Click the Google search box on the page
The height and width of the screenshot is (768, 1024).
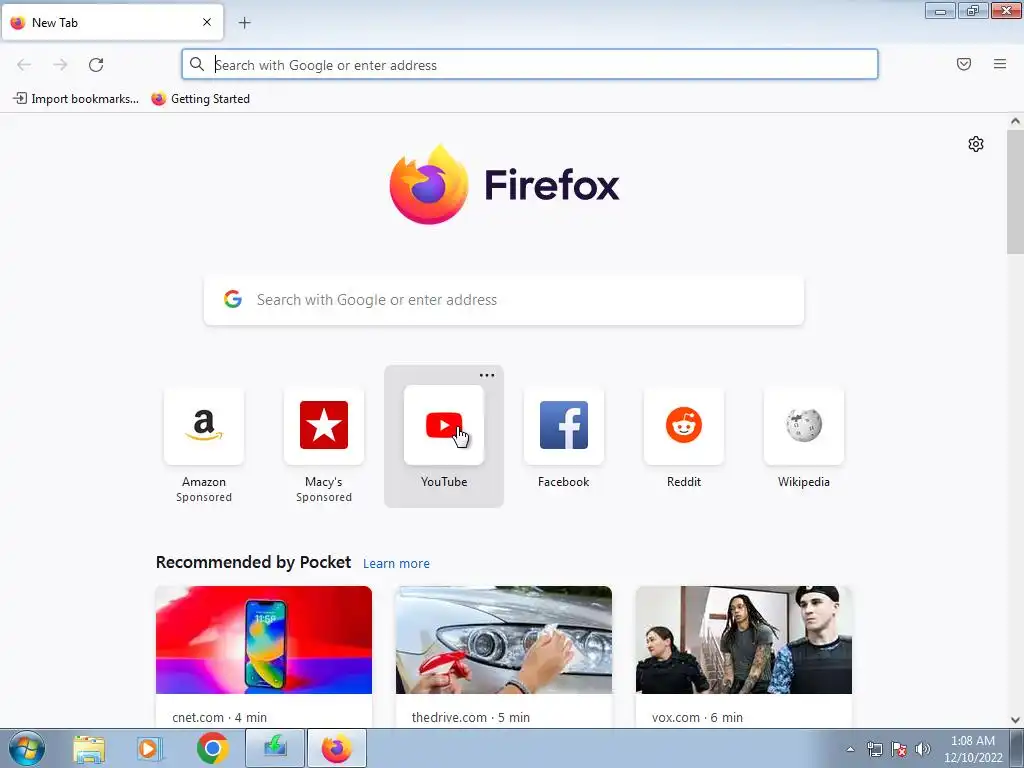(x=504, y=300)
